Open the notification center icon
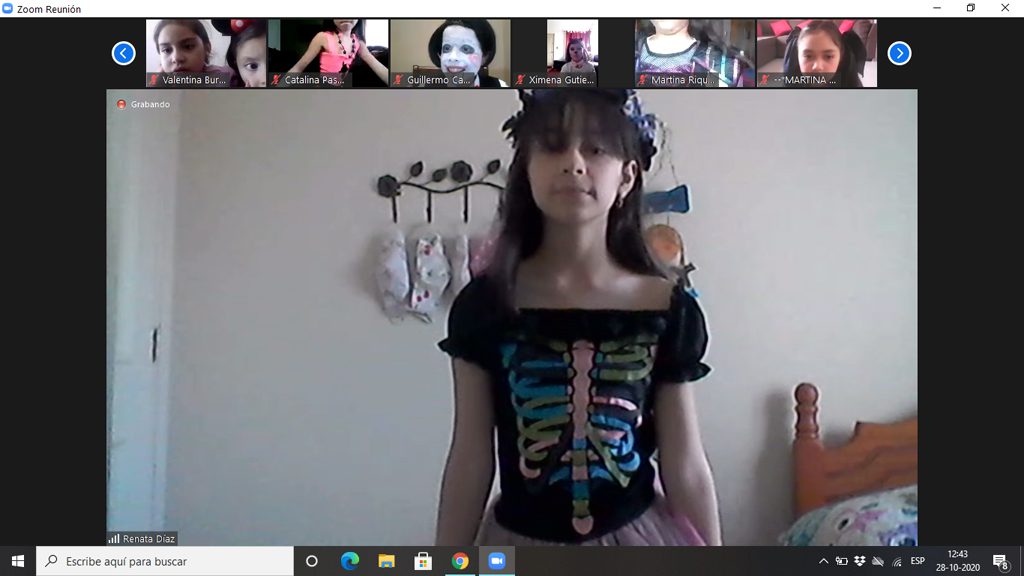Screen dimensions: 1024x576 [999, 561]
